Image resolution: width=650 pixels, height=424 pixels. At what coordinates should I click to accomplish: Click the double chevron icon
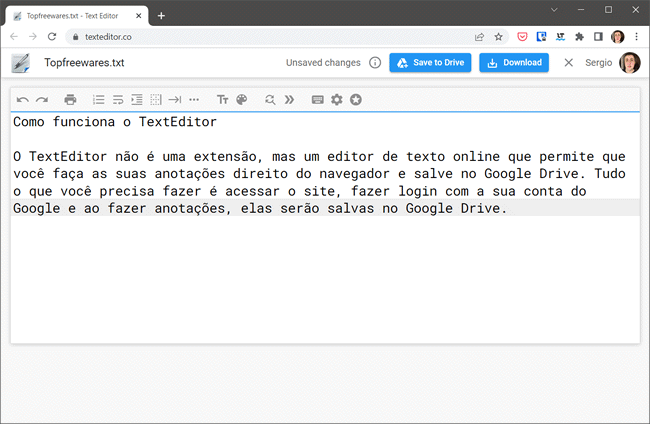click(289, 100)
